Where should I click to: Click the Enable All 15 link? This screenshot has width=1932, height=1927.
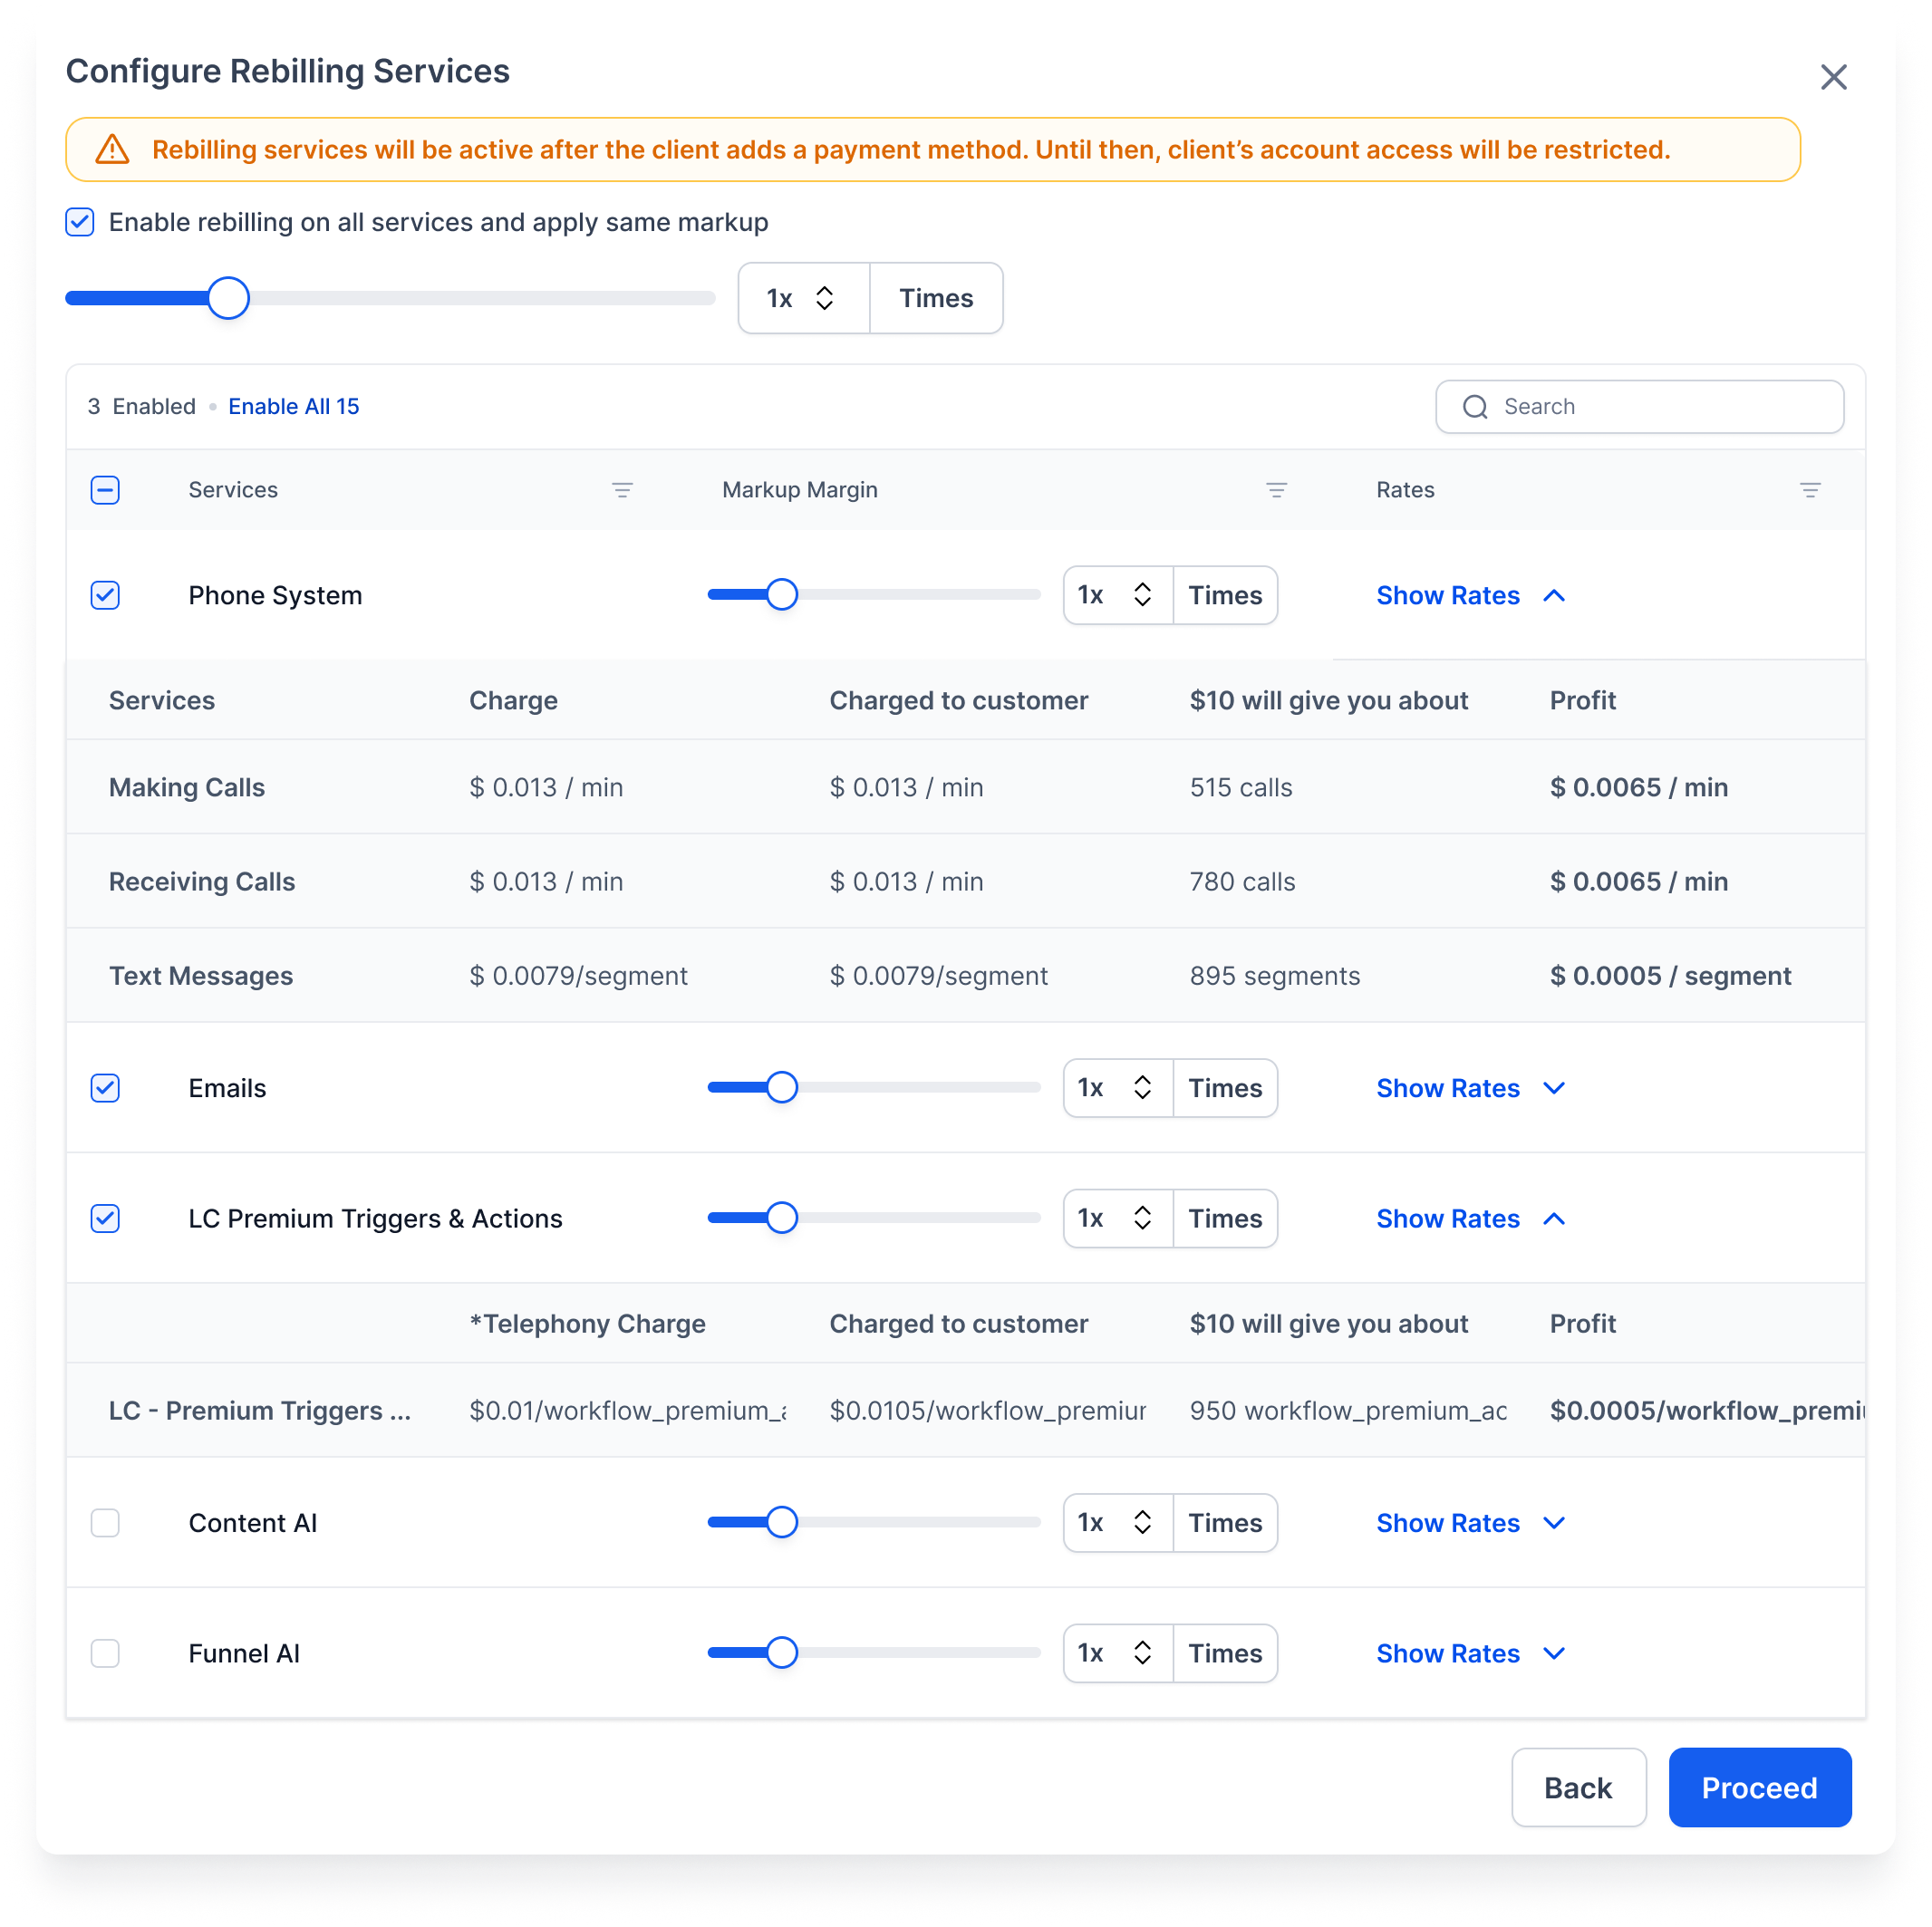click(x=293, y=407)
